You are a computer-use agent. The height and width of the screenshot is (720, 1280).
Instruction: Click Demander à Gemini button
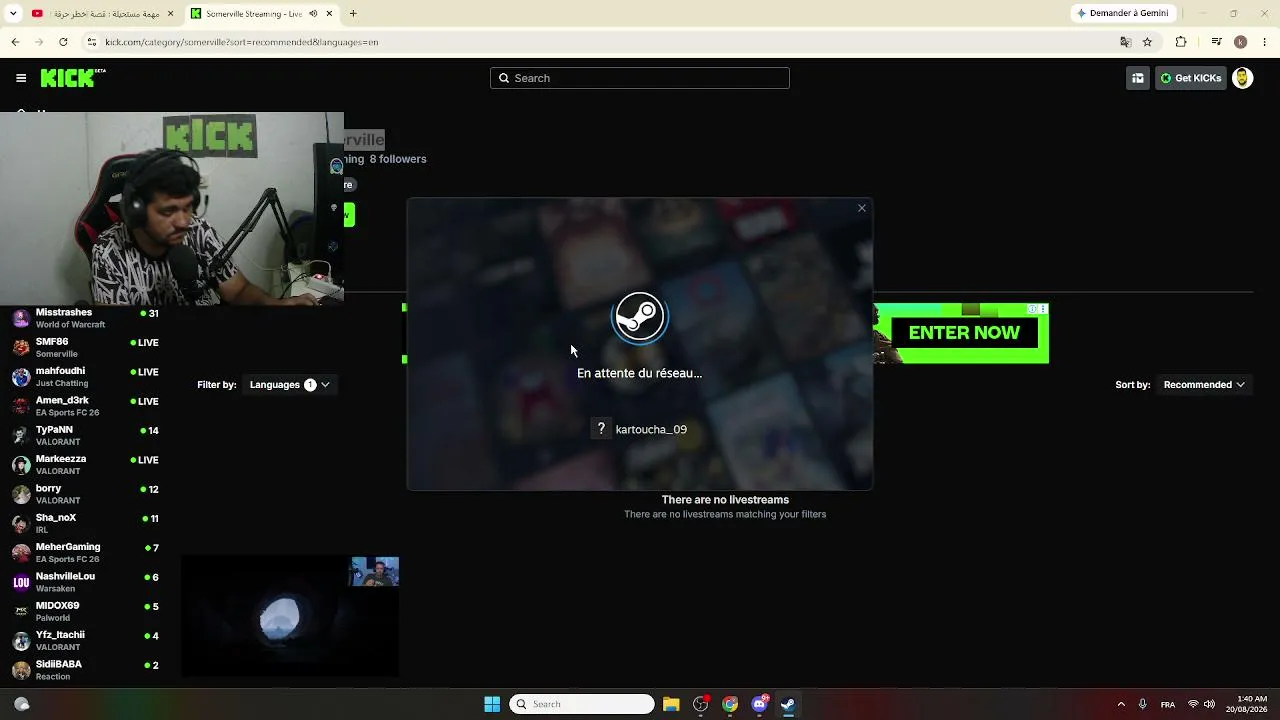[1122, 14]
